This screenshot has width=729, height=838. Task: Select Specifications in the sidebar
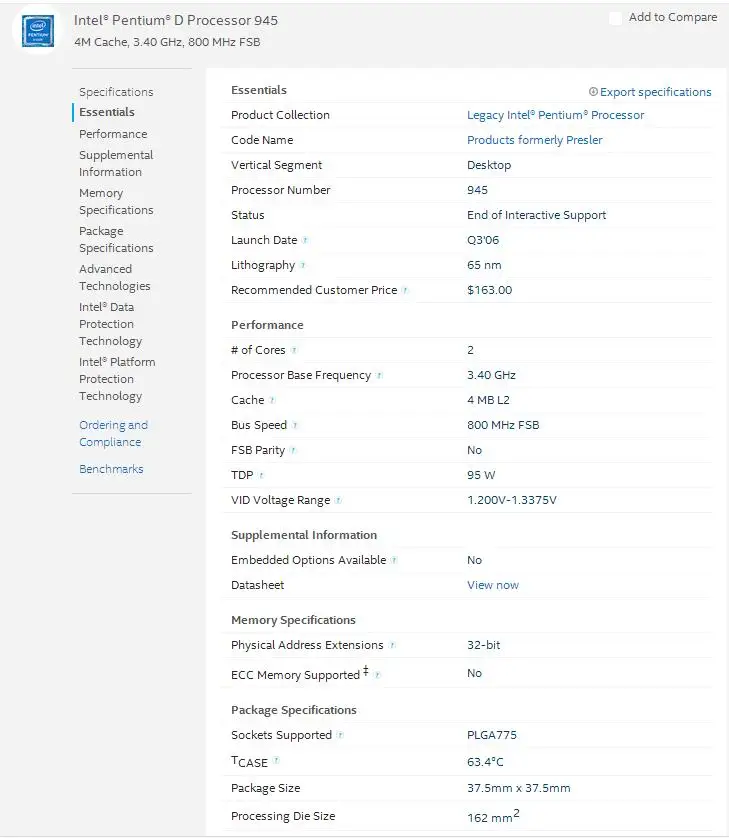(x=116, y=92)
